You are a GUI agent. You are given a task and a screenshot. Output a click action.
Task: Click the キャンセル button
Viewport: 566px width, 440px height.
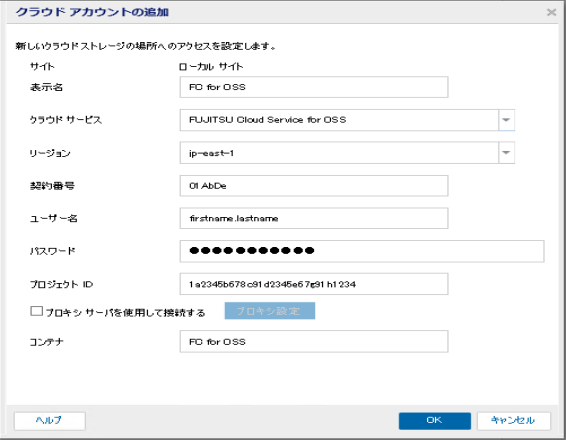click(x=514, y=421)
